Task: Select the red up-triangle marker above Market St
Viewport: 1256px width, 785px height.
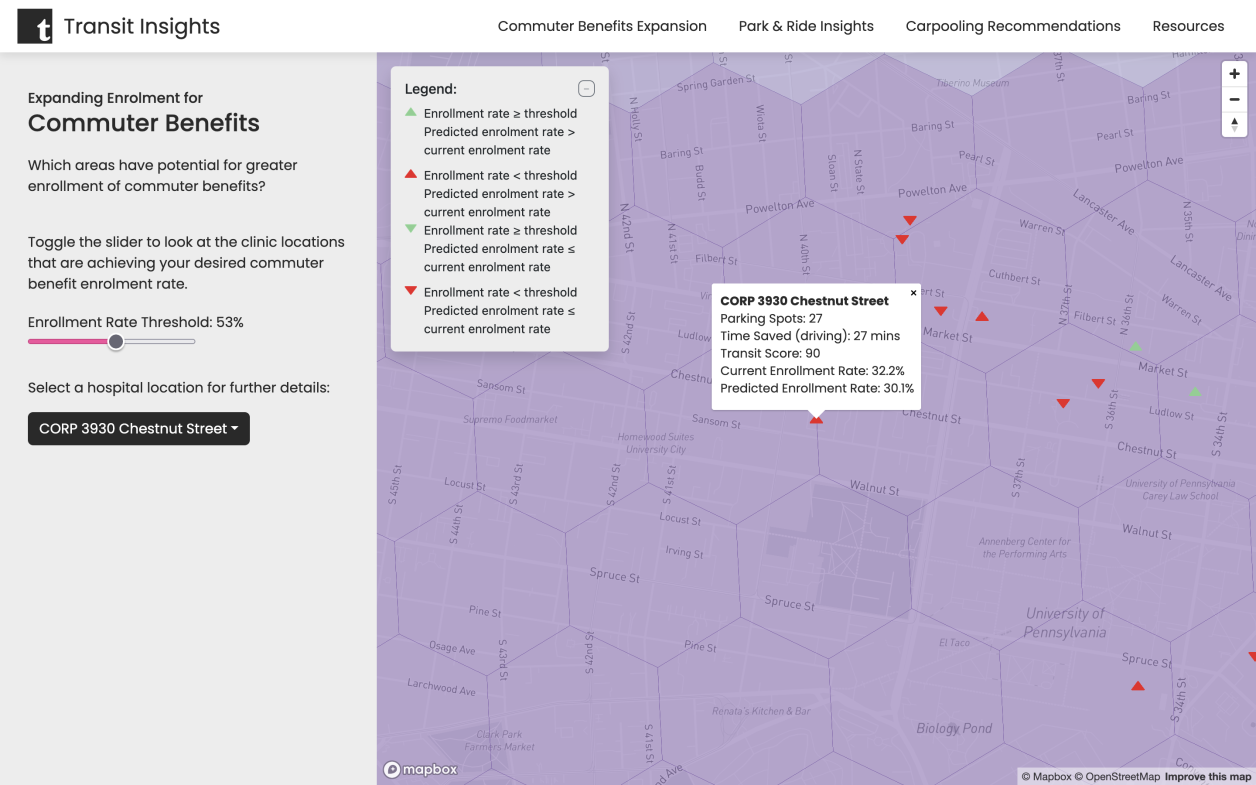Action: [x=982, y=316]
